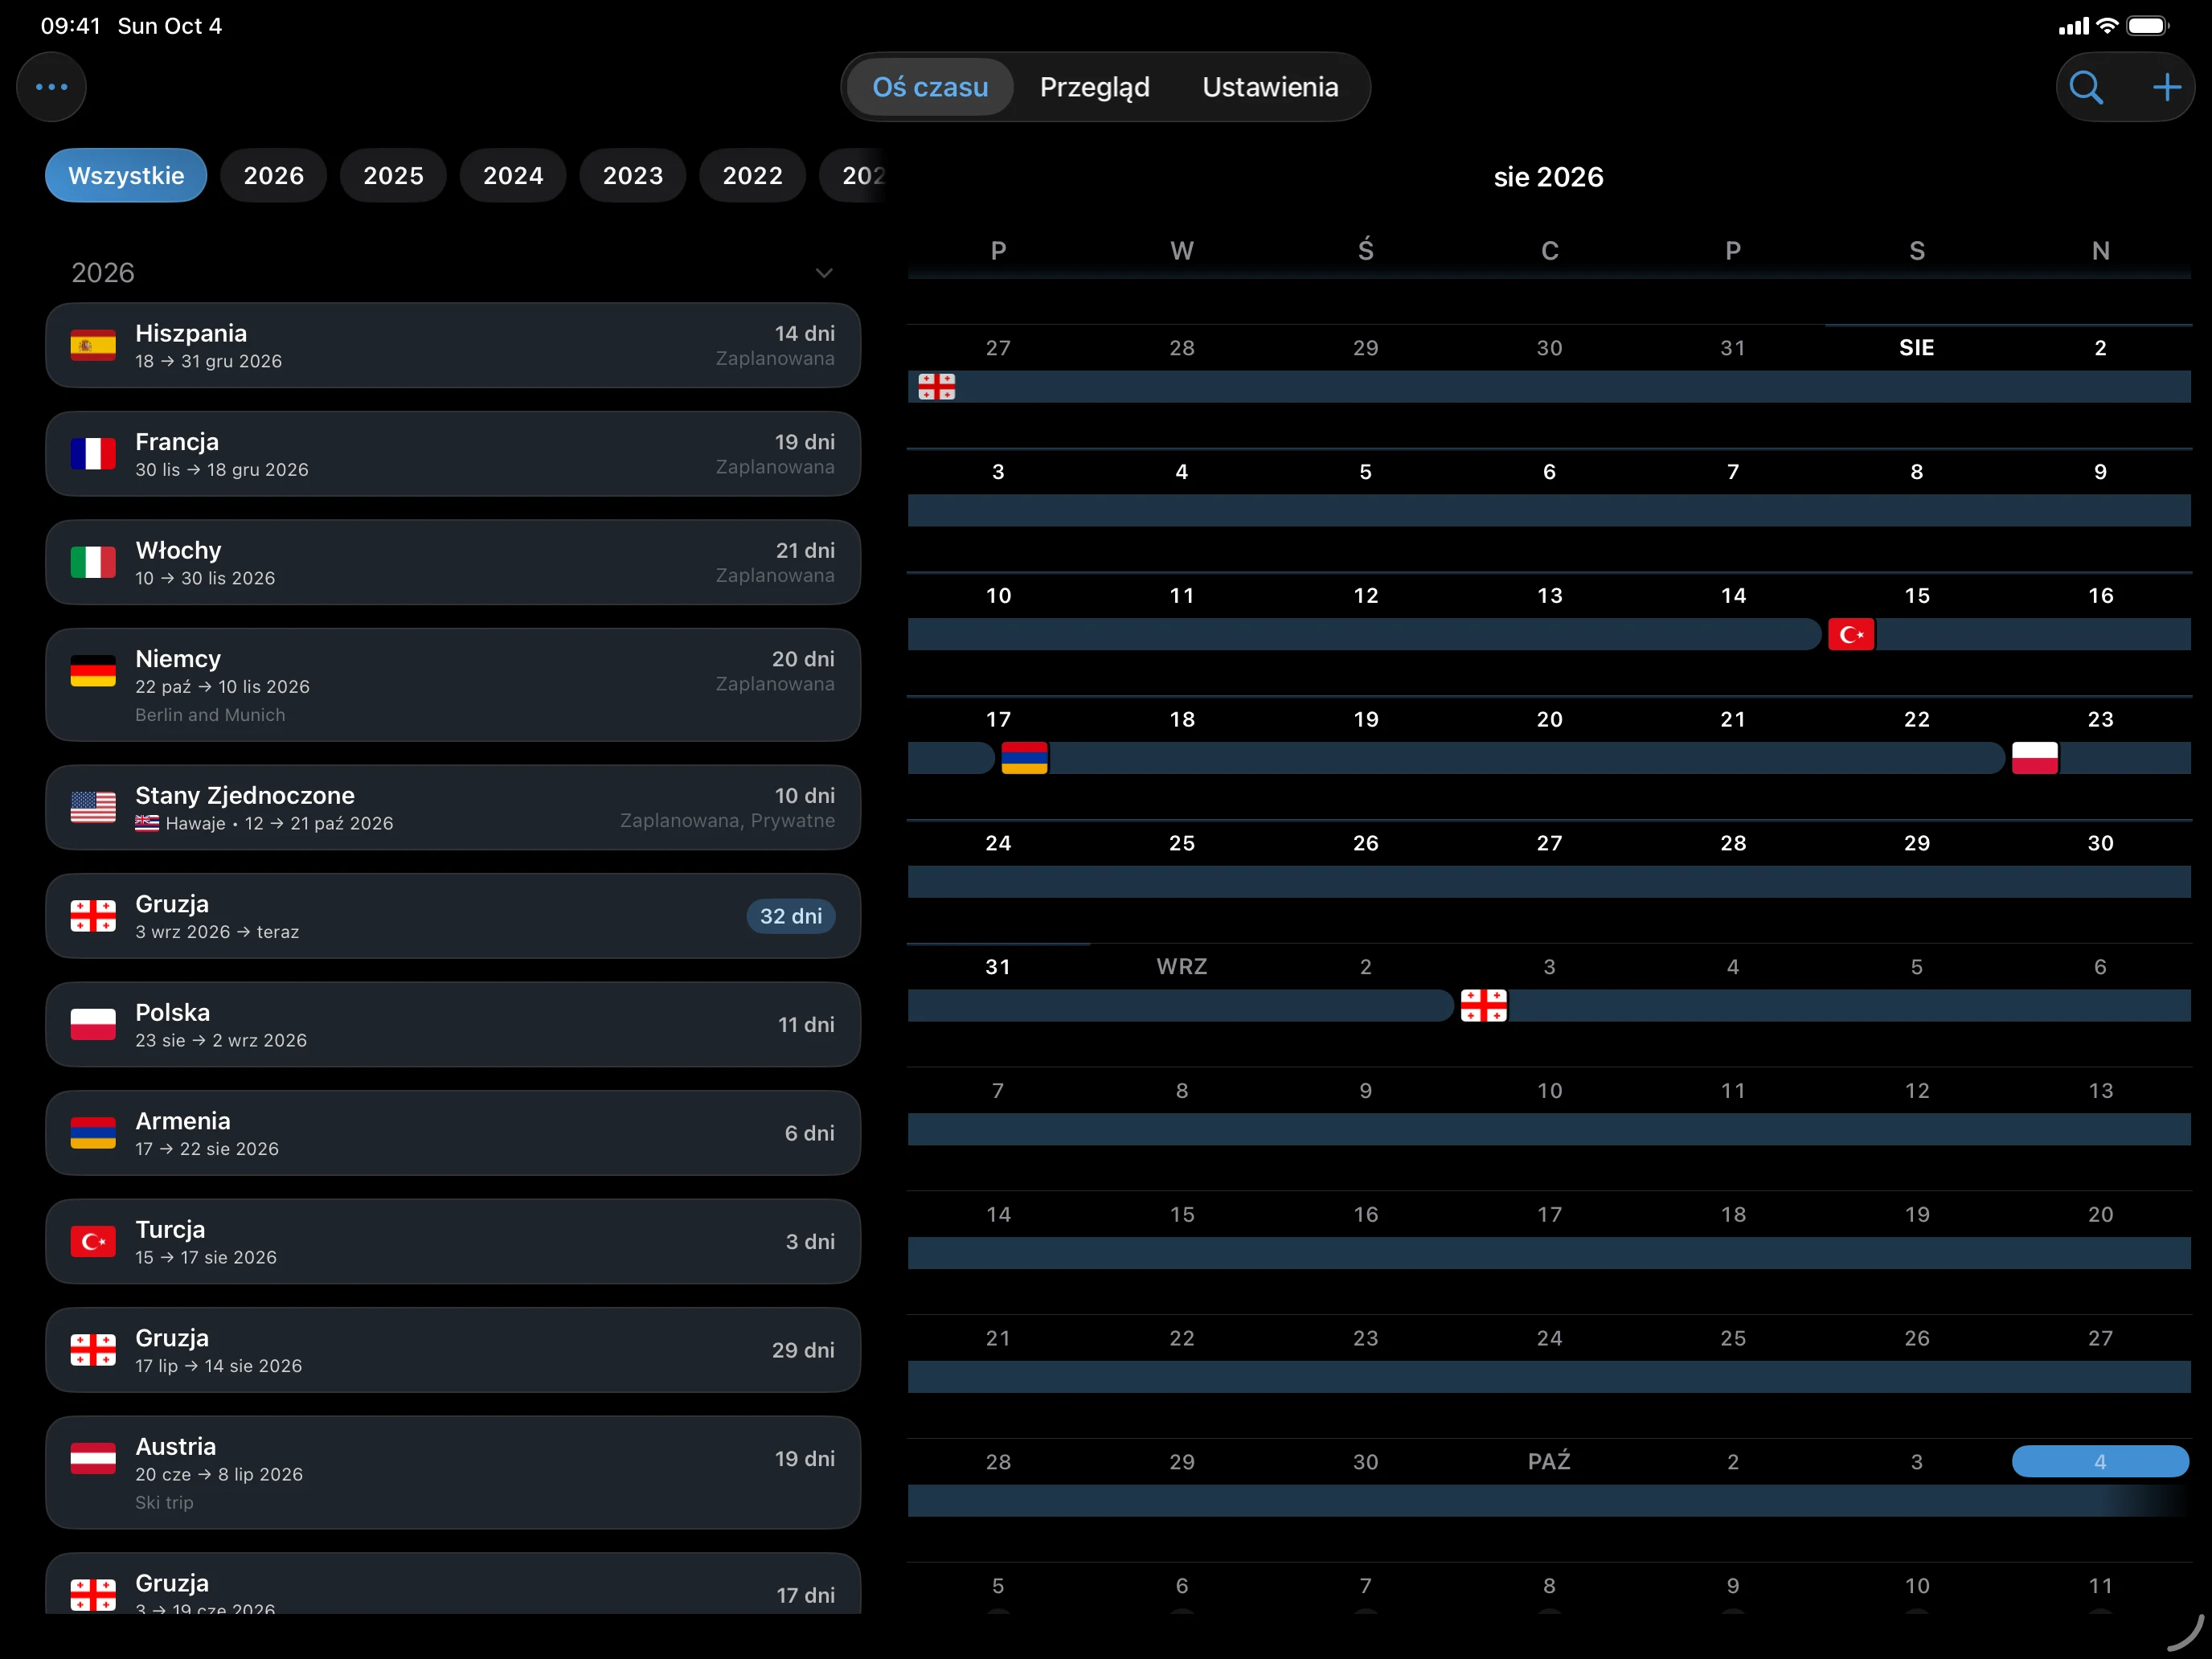Add a new trip with plus icon
The image size is (2212, 1659).
point(2167,87)
